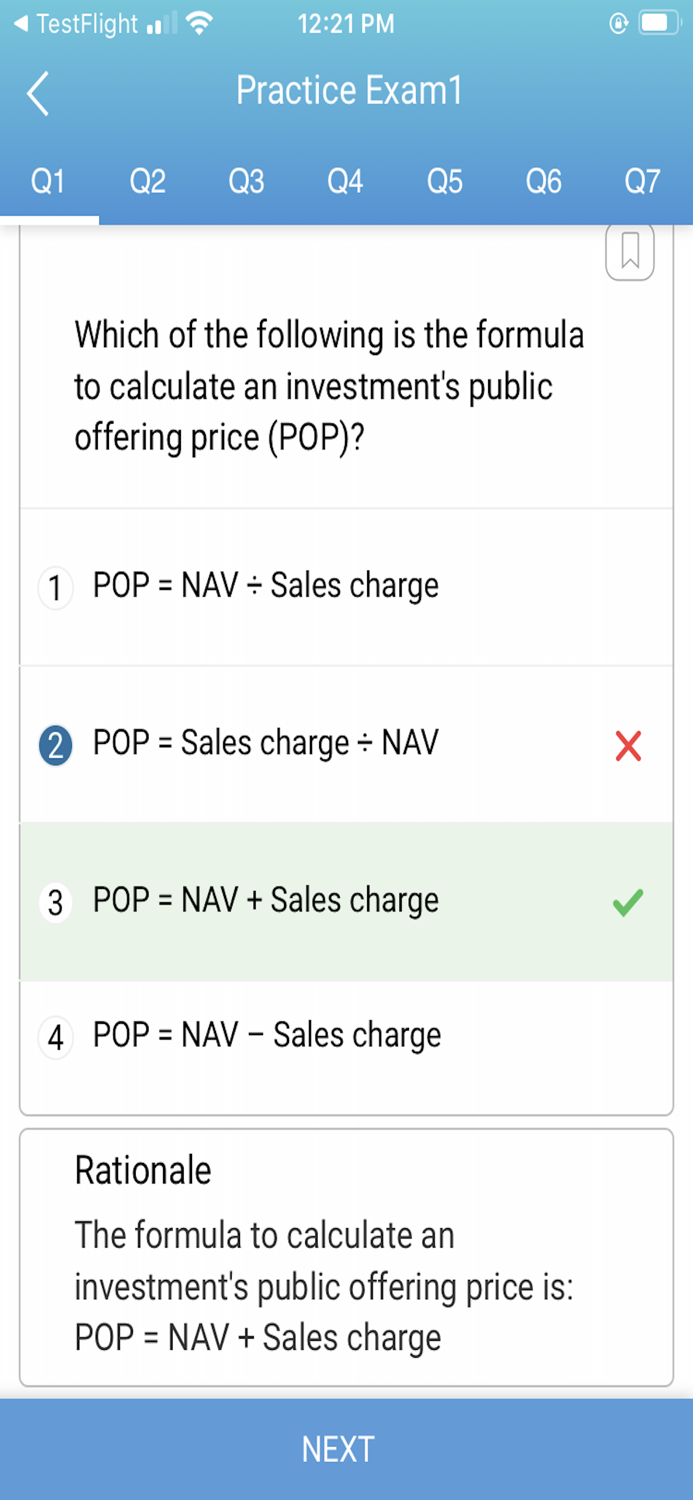Tap the Rationale explanation box
The image size is (693, 1500).
346,1258
